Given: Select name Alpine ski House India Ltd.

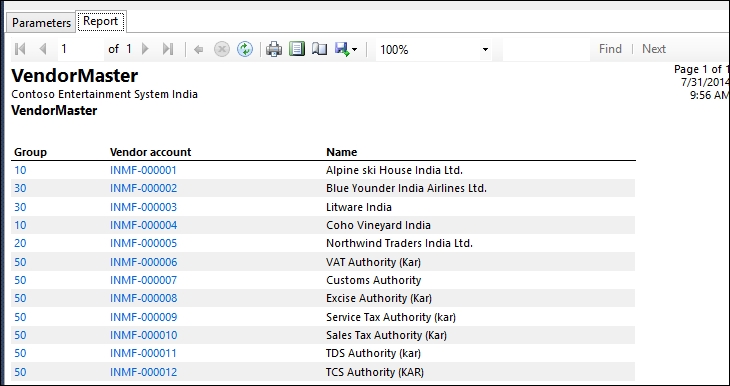Looking at the screenshot, I should point(394,170).
